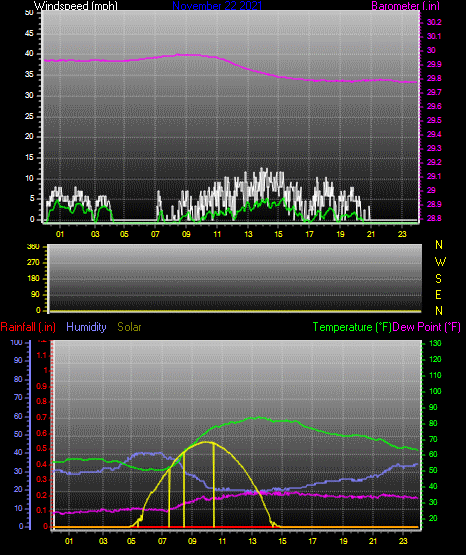Click hour 19 label under the windspeed chart
The image size is (466, 555).
[x=340, y=234]
